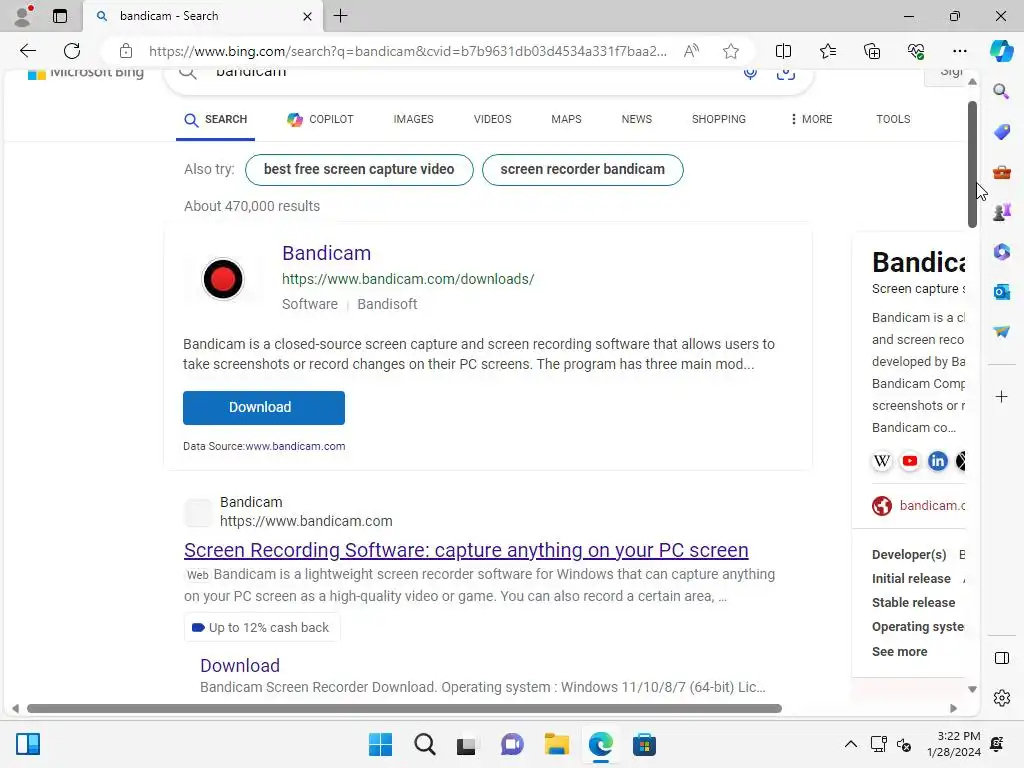Search using an image camera icon

tap(786, 73)
